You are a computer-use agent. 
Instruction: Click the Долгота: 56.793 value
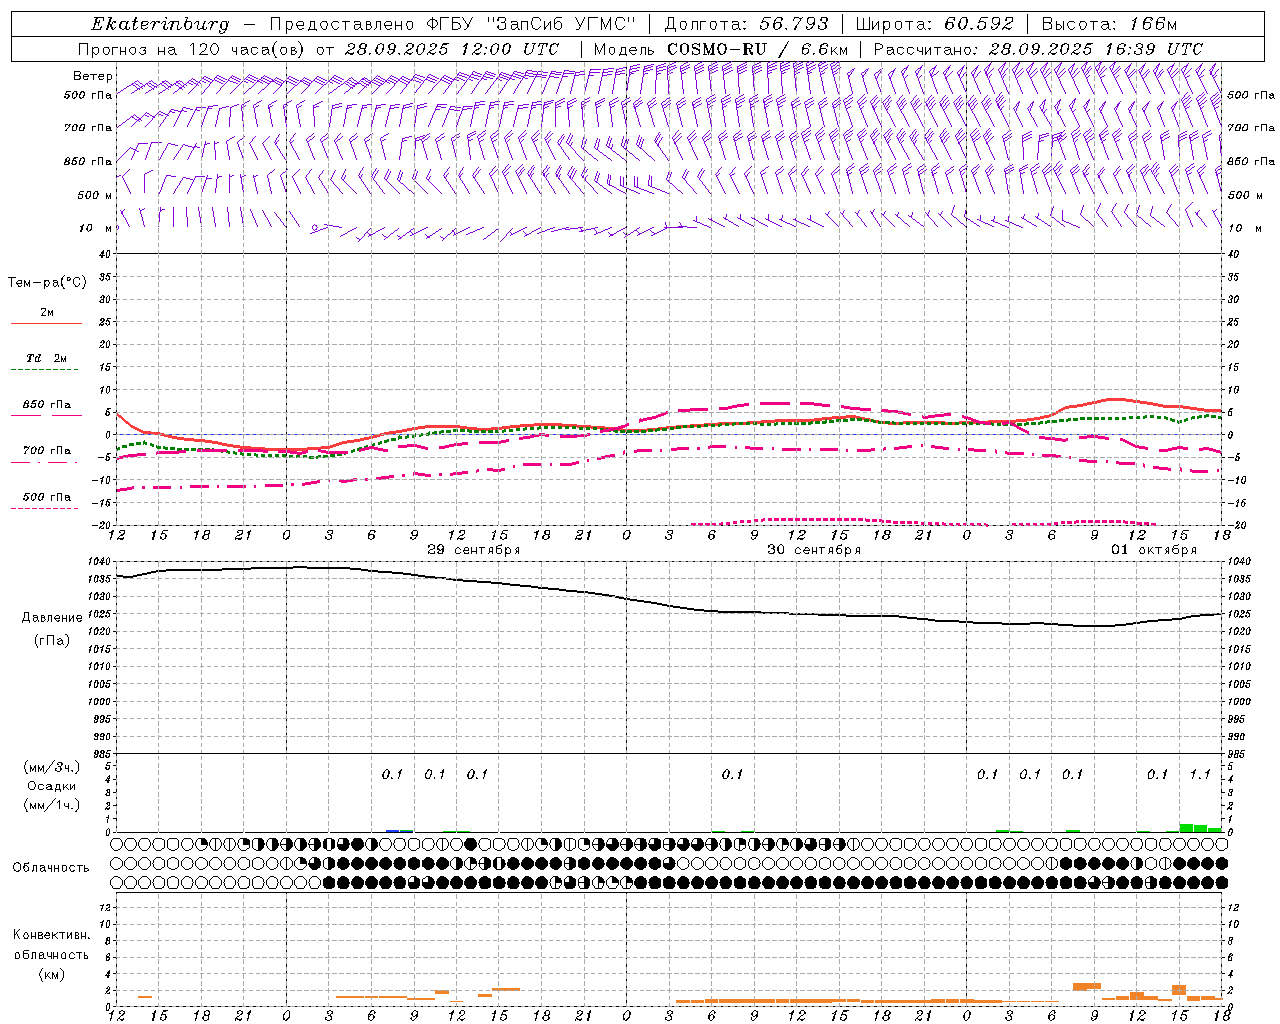pyautogui.click(x=747, y=24)
